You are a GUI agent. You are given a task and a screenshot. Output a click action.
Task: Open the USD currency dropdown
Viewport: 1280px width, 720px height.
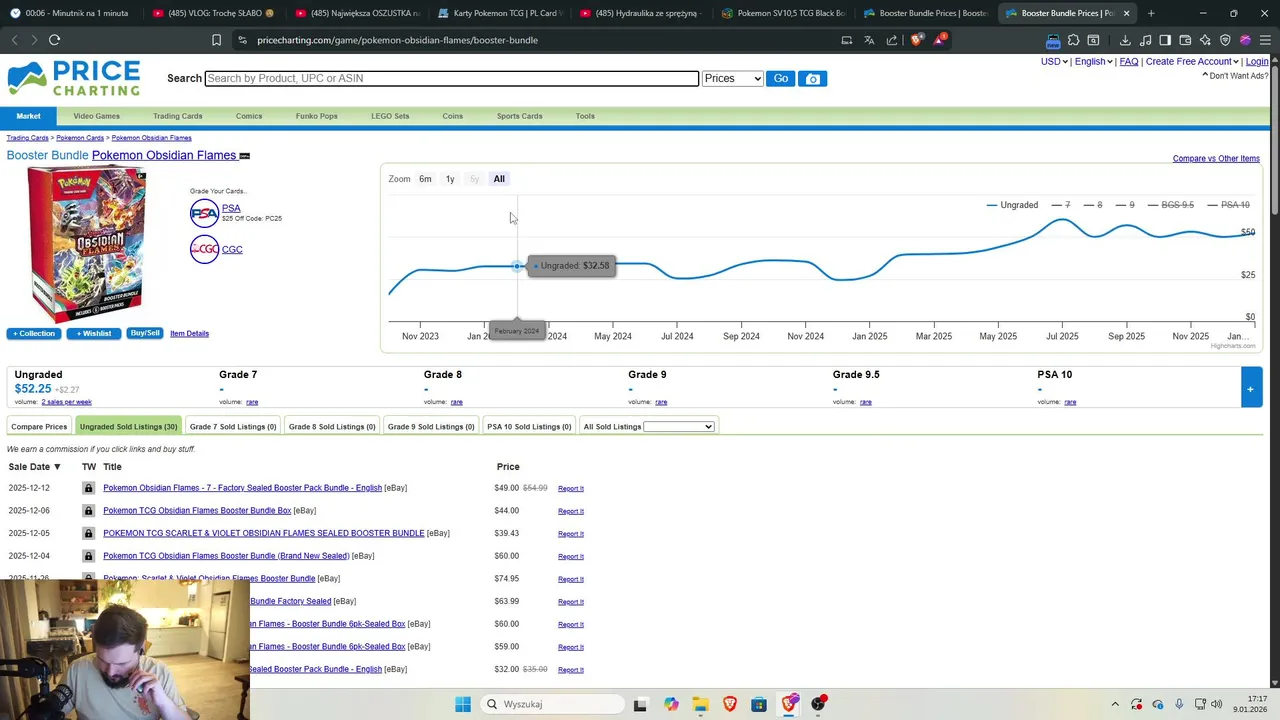[x=1054, y=62]
